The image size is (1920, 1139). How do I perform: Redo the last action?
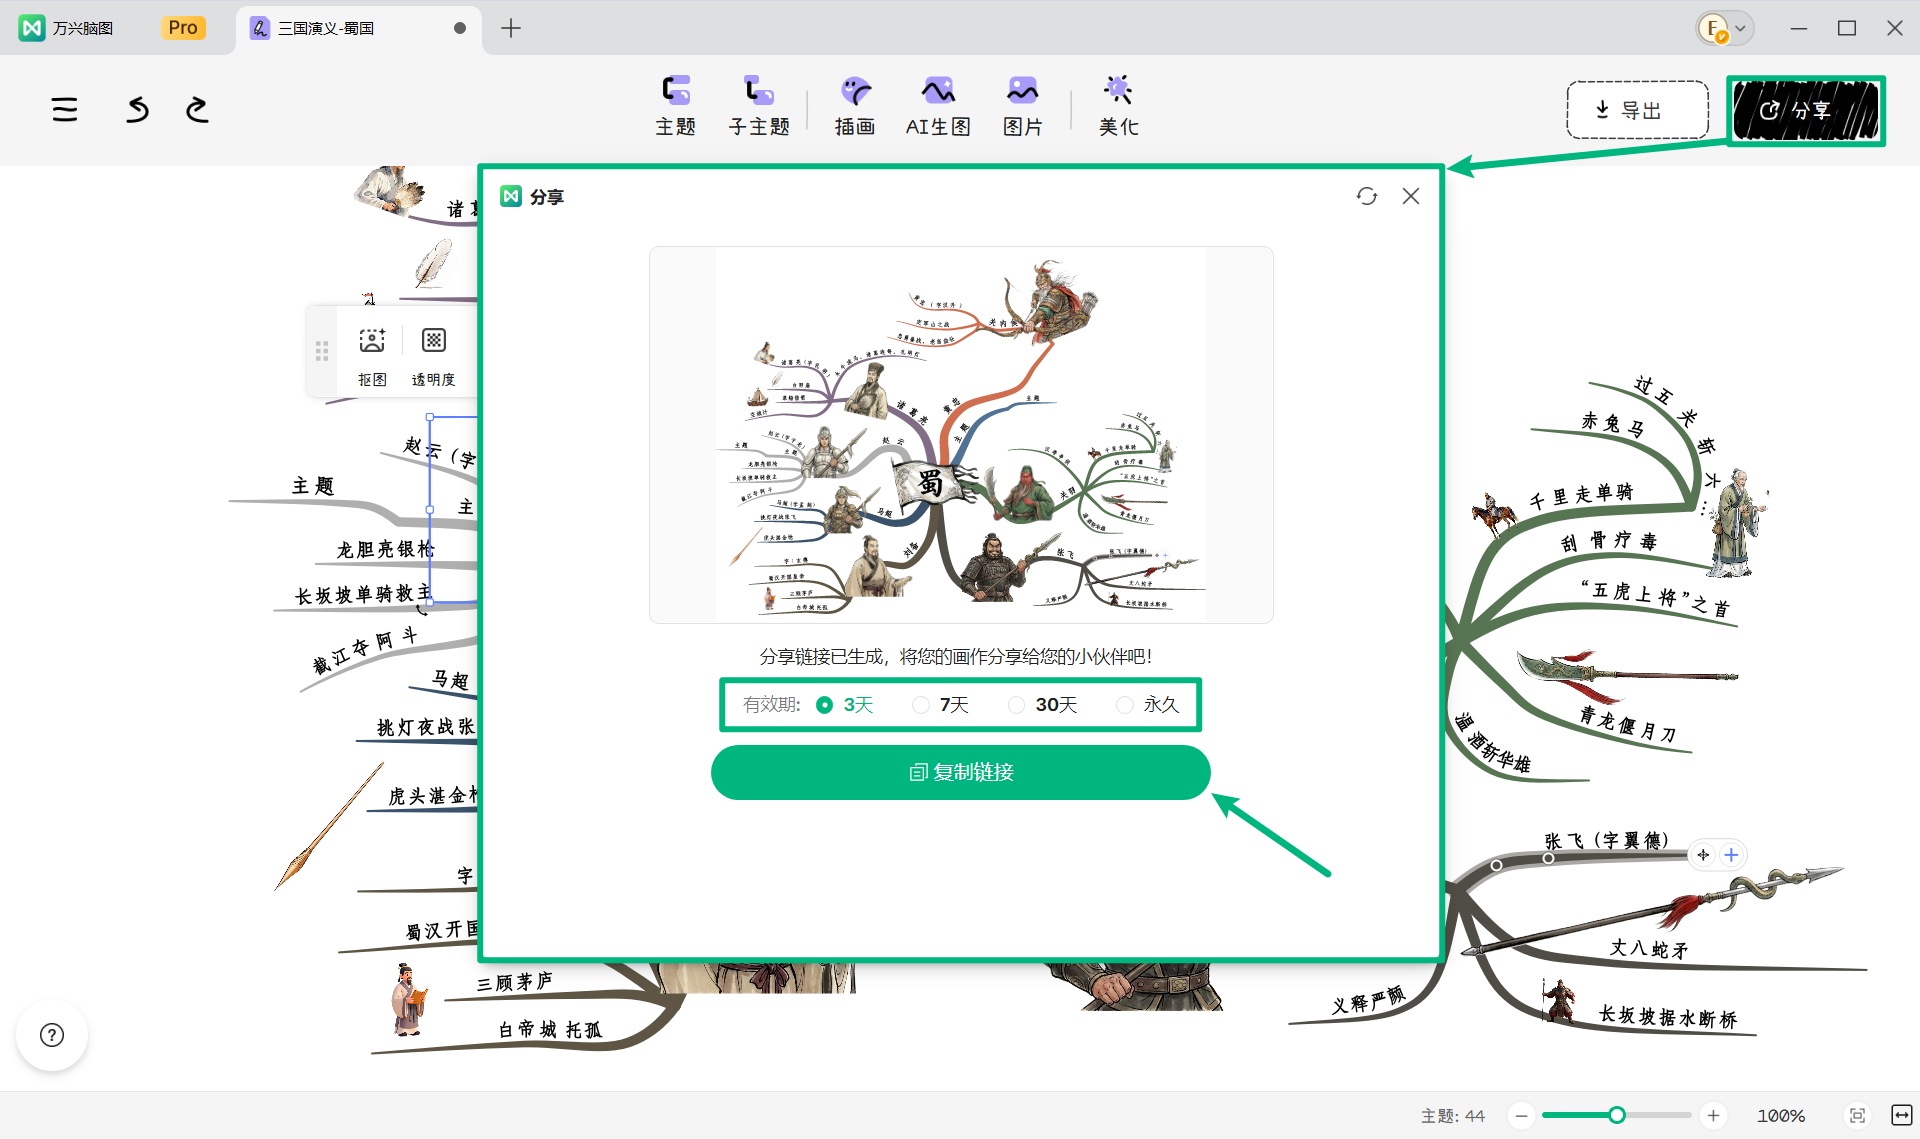pyautogui.click(x=197, y=109)
